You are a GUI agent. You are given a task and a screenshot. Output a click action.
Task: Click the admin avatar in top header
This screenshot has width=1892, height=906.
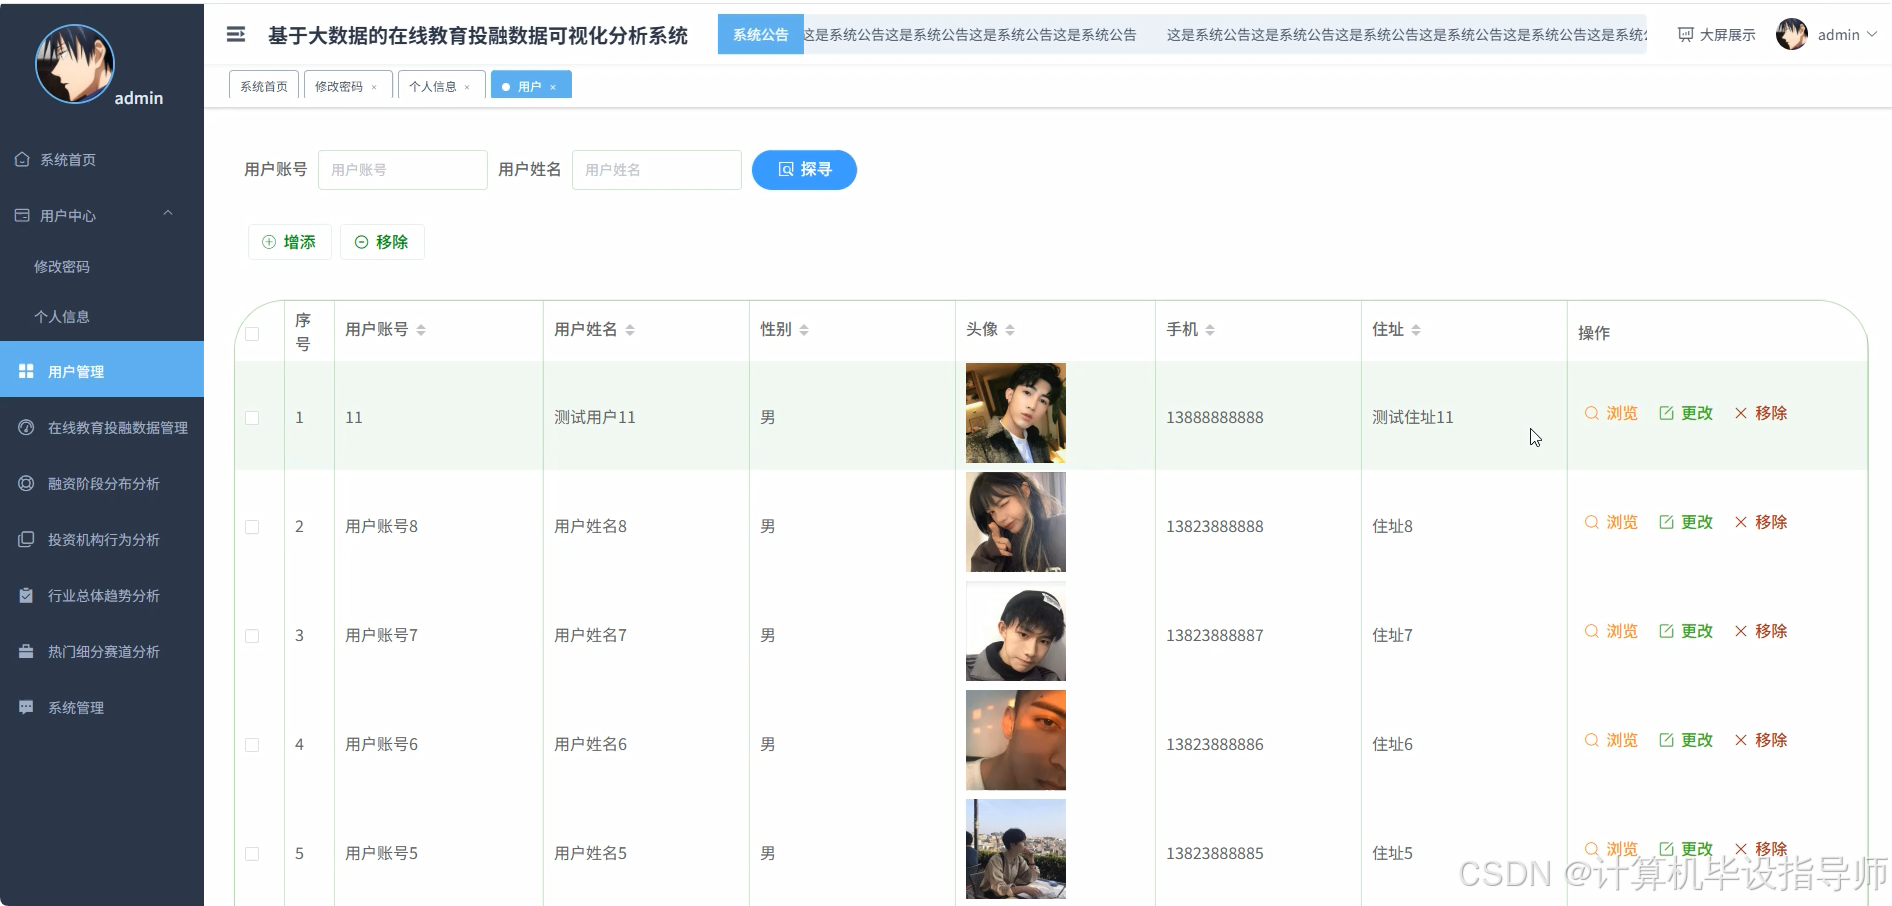point(1791,34)
